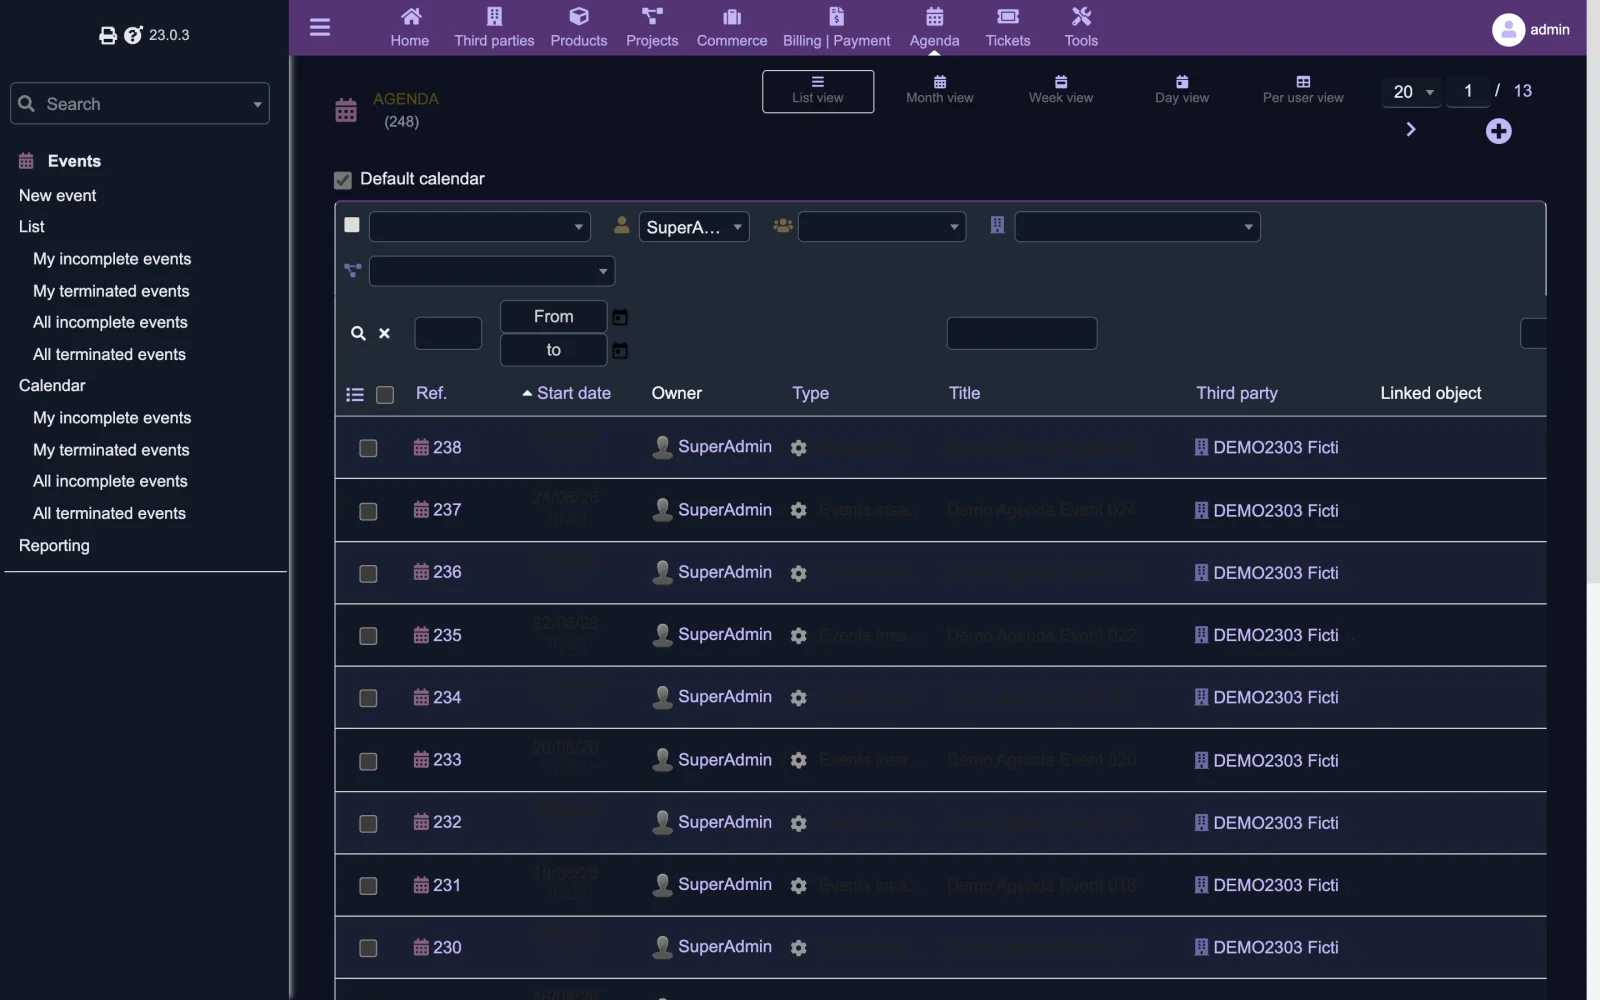Open the Projects menu
Image resolution: width=1600 pixels, height=1000 pixels.
pos(652,28)
